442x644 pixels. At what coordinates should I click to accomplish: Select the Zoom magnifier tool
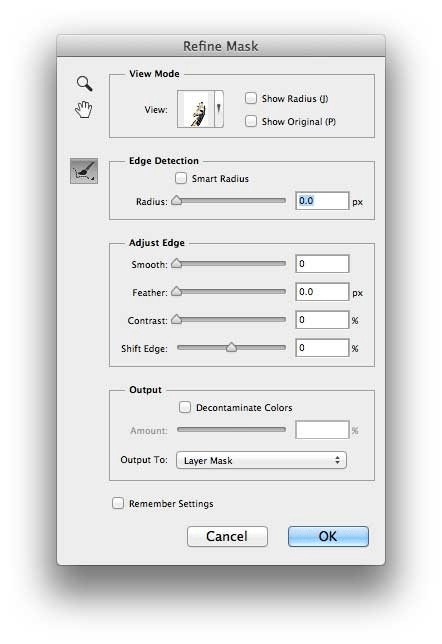pos(85,83)
